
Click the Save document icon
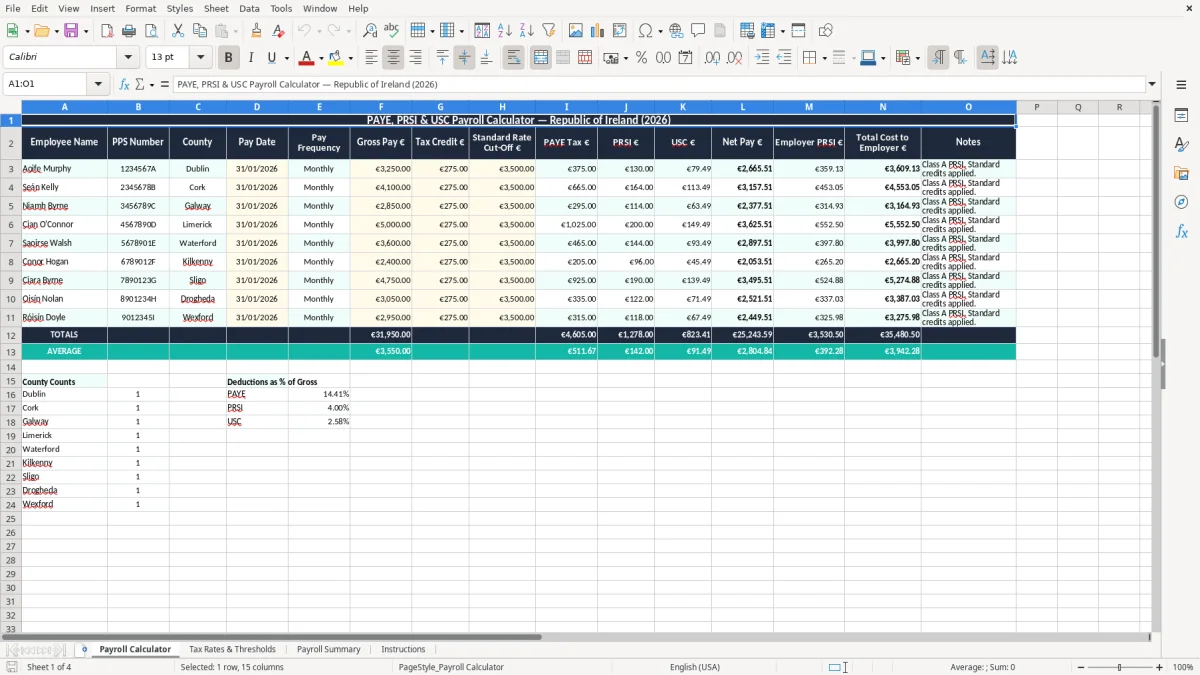click(71, 31)
